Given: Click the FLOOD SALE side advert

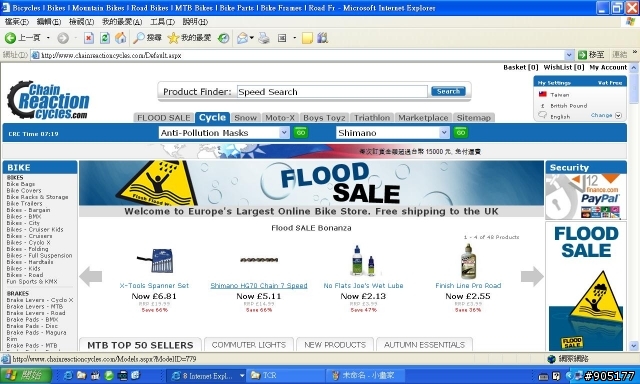Looking at the screenshot, I should tap(586, 286).
